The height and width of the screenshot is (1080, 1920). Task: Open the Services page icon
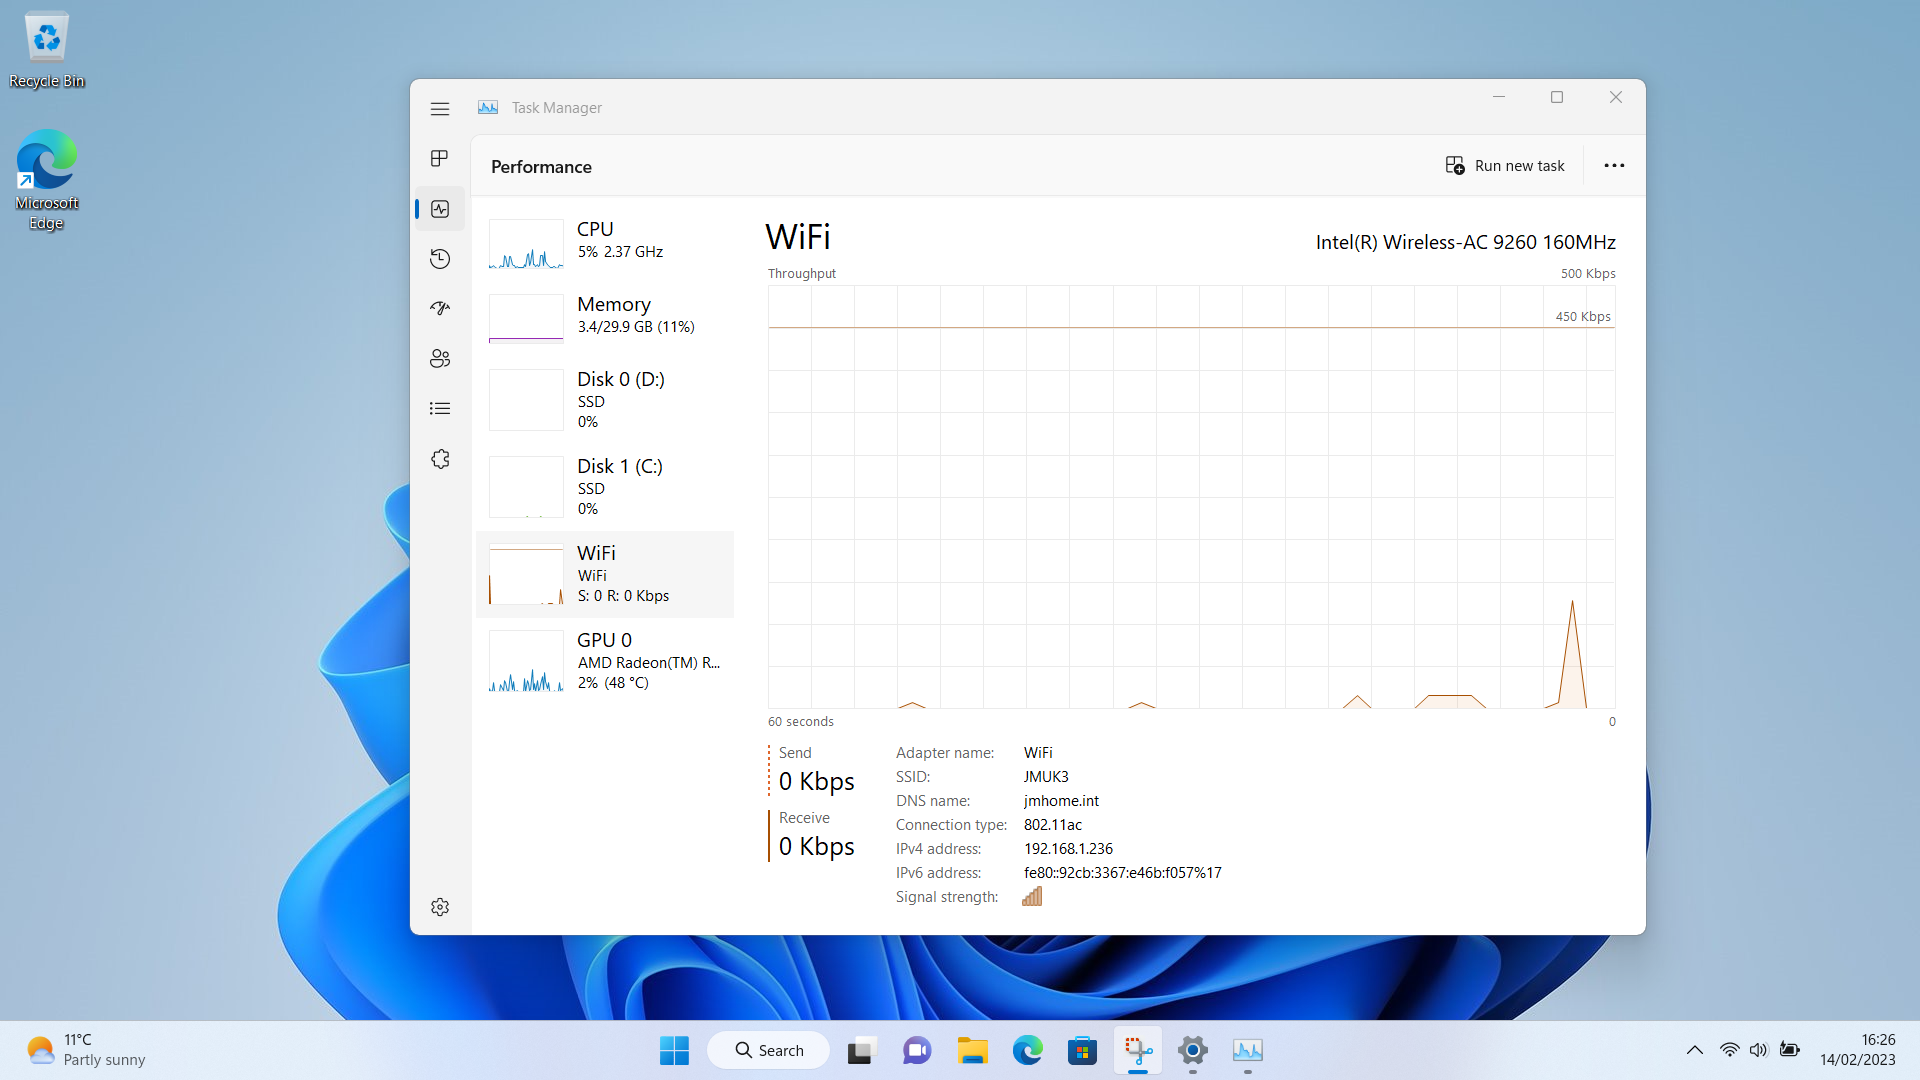tap(440, 458)
